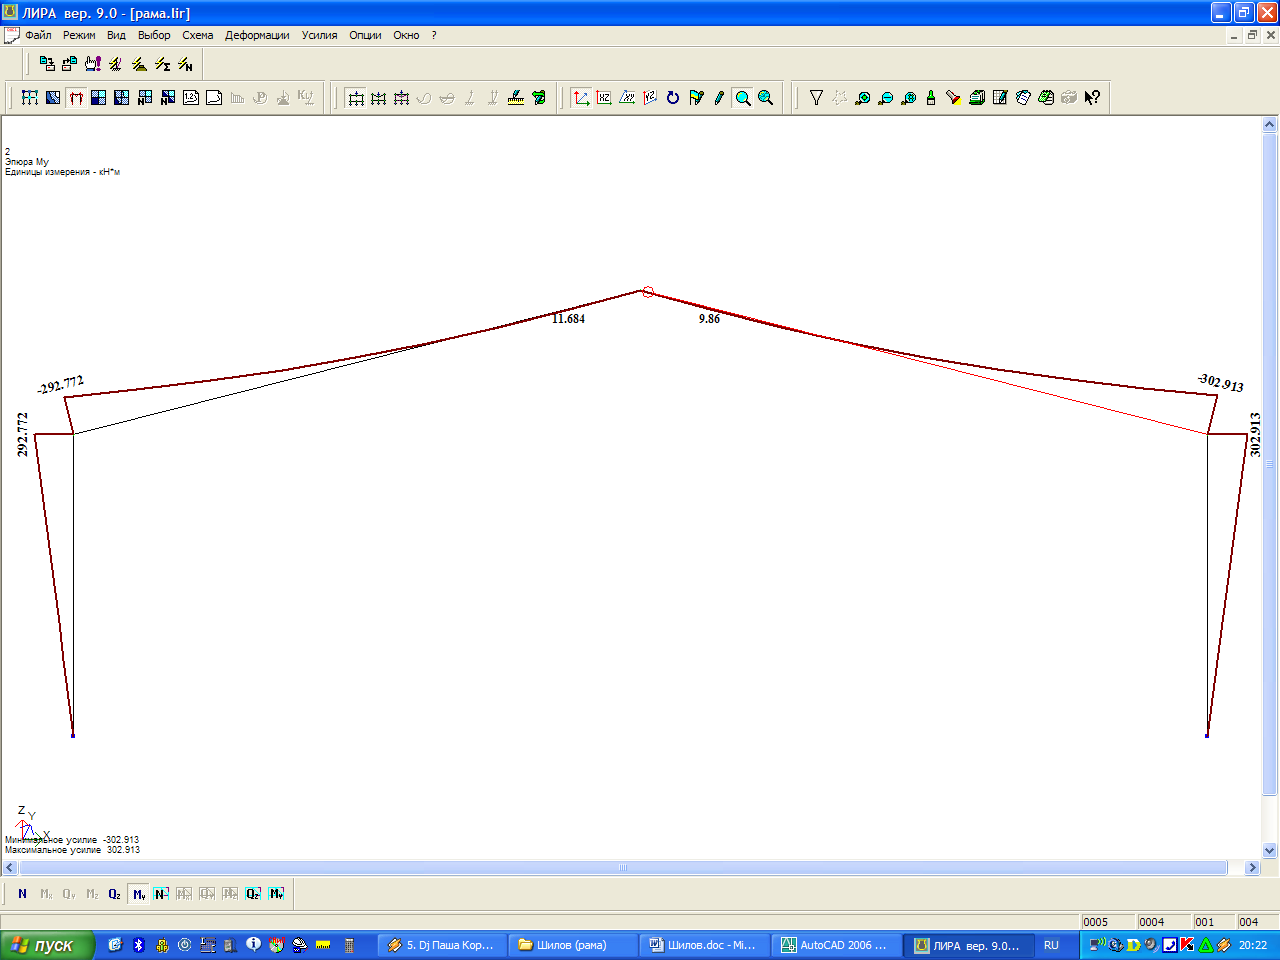Click the lightning N icon

pos(185,64)
